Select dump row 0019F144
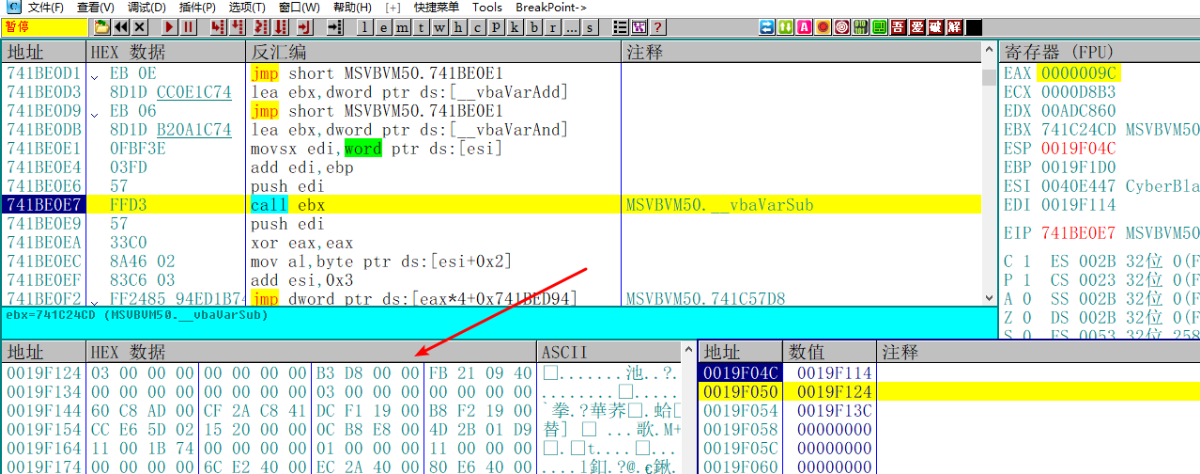This screenshot has width=1200, height=474. click(340, 410)
